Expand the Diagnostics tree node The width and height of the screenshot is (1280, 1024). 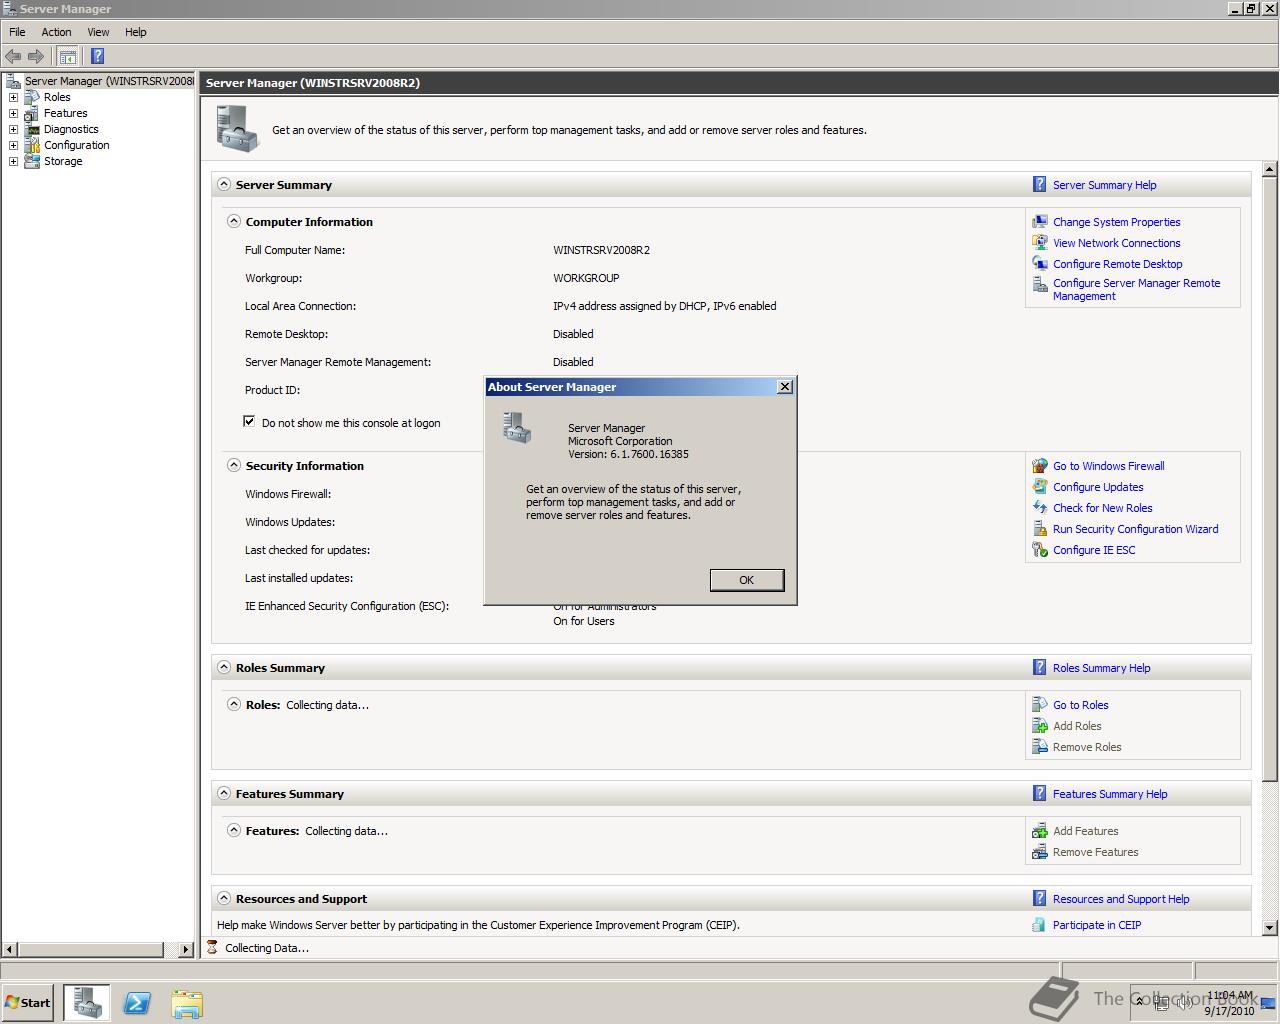point(13,129)
